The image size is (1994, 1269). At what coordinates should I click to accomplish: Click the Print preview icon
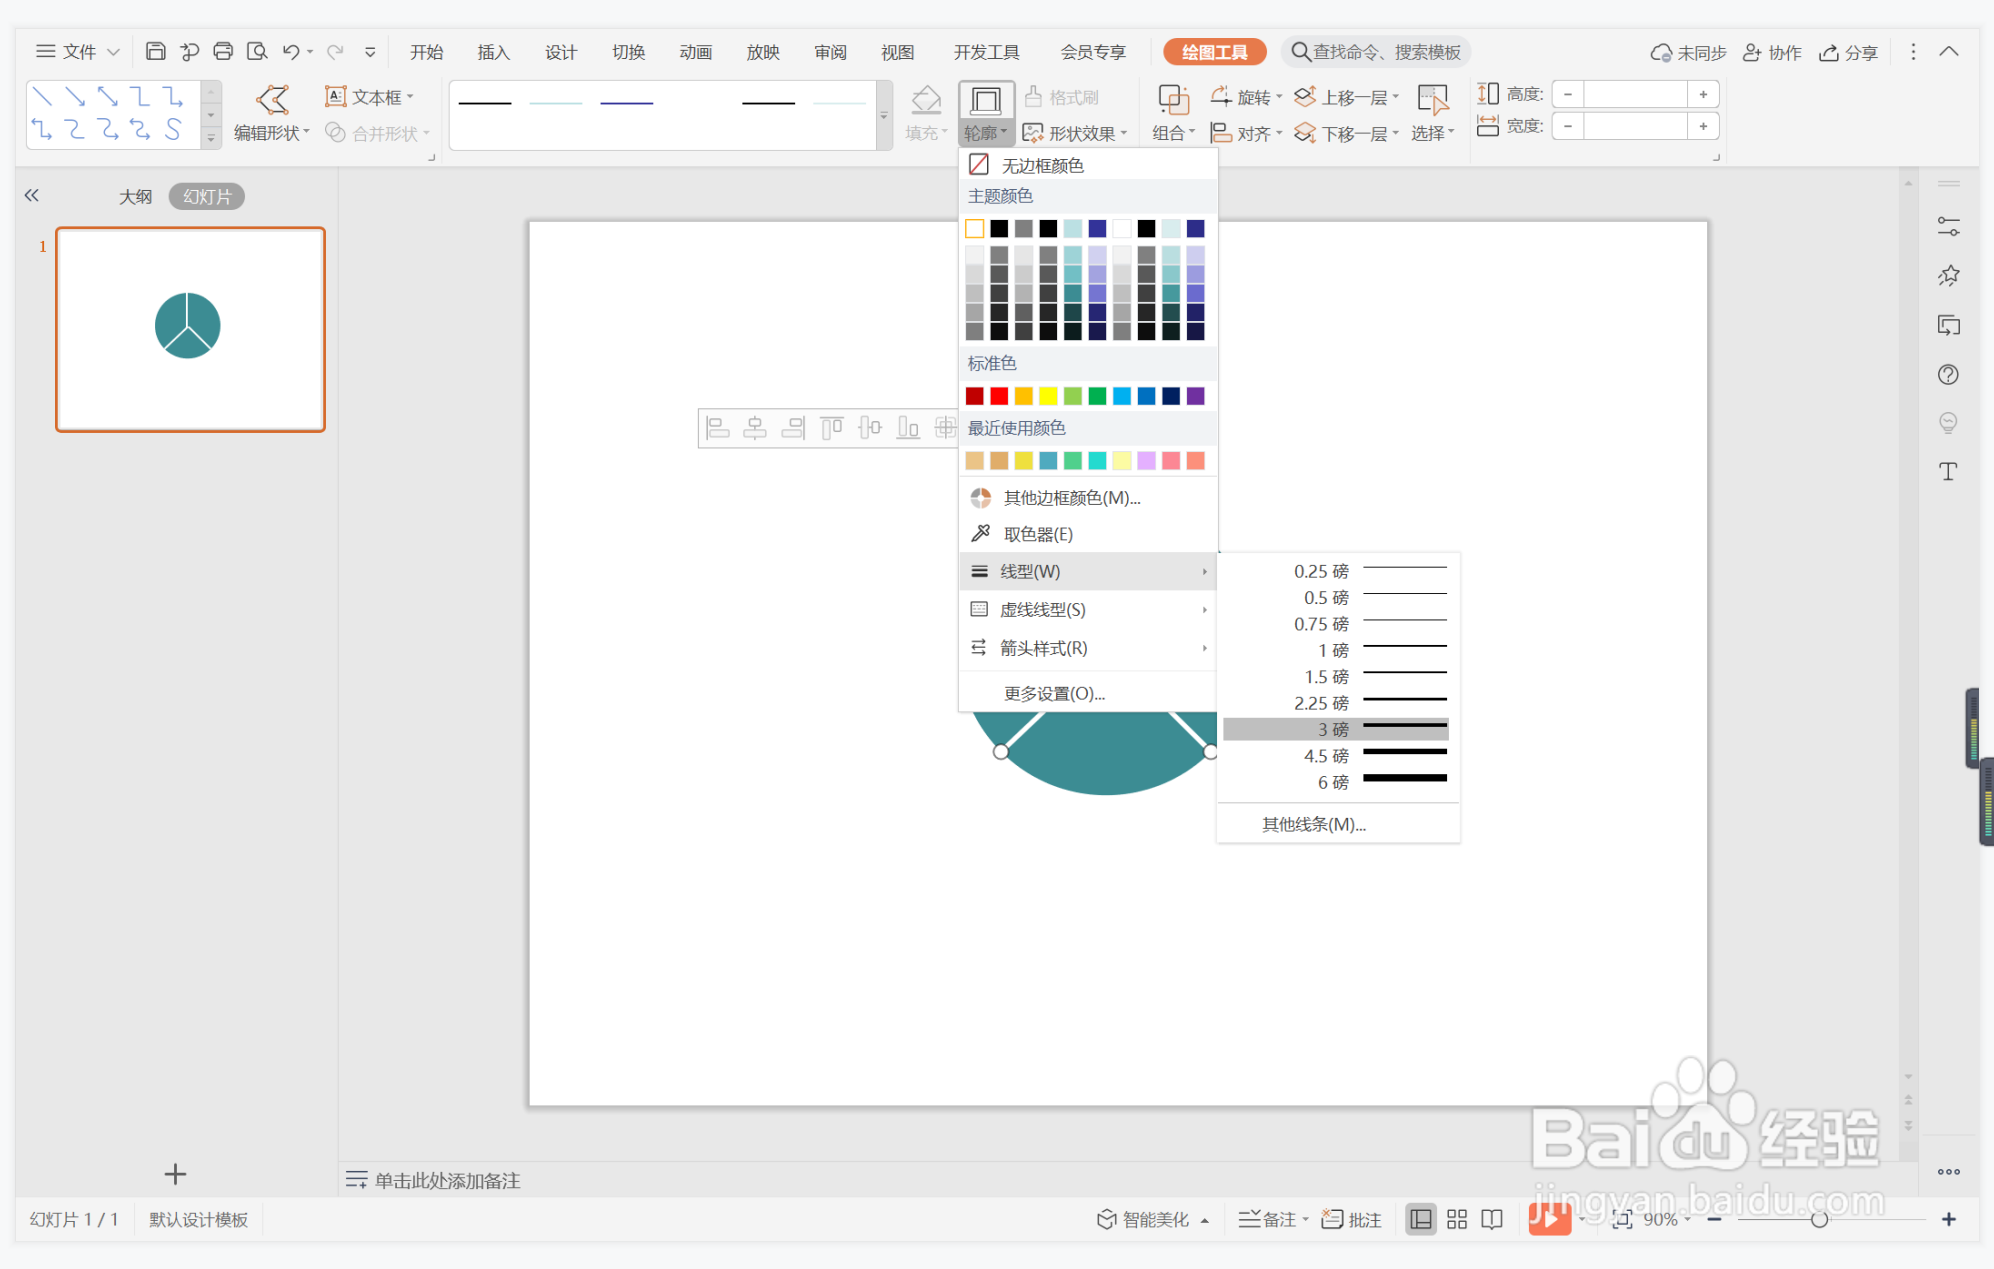[257, 51]
